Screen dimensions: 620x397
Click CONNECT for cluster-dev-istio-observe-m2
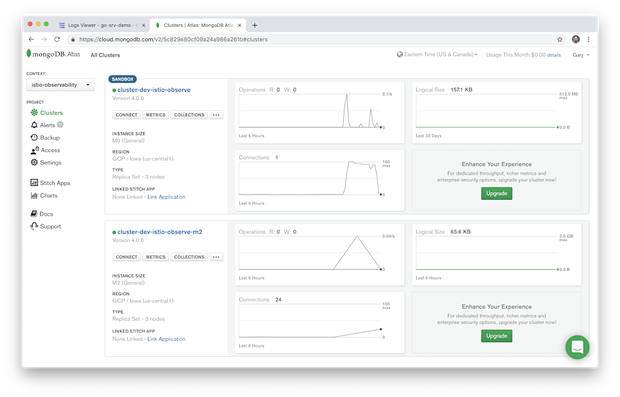pos(127,257)
